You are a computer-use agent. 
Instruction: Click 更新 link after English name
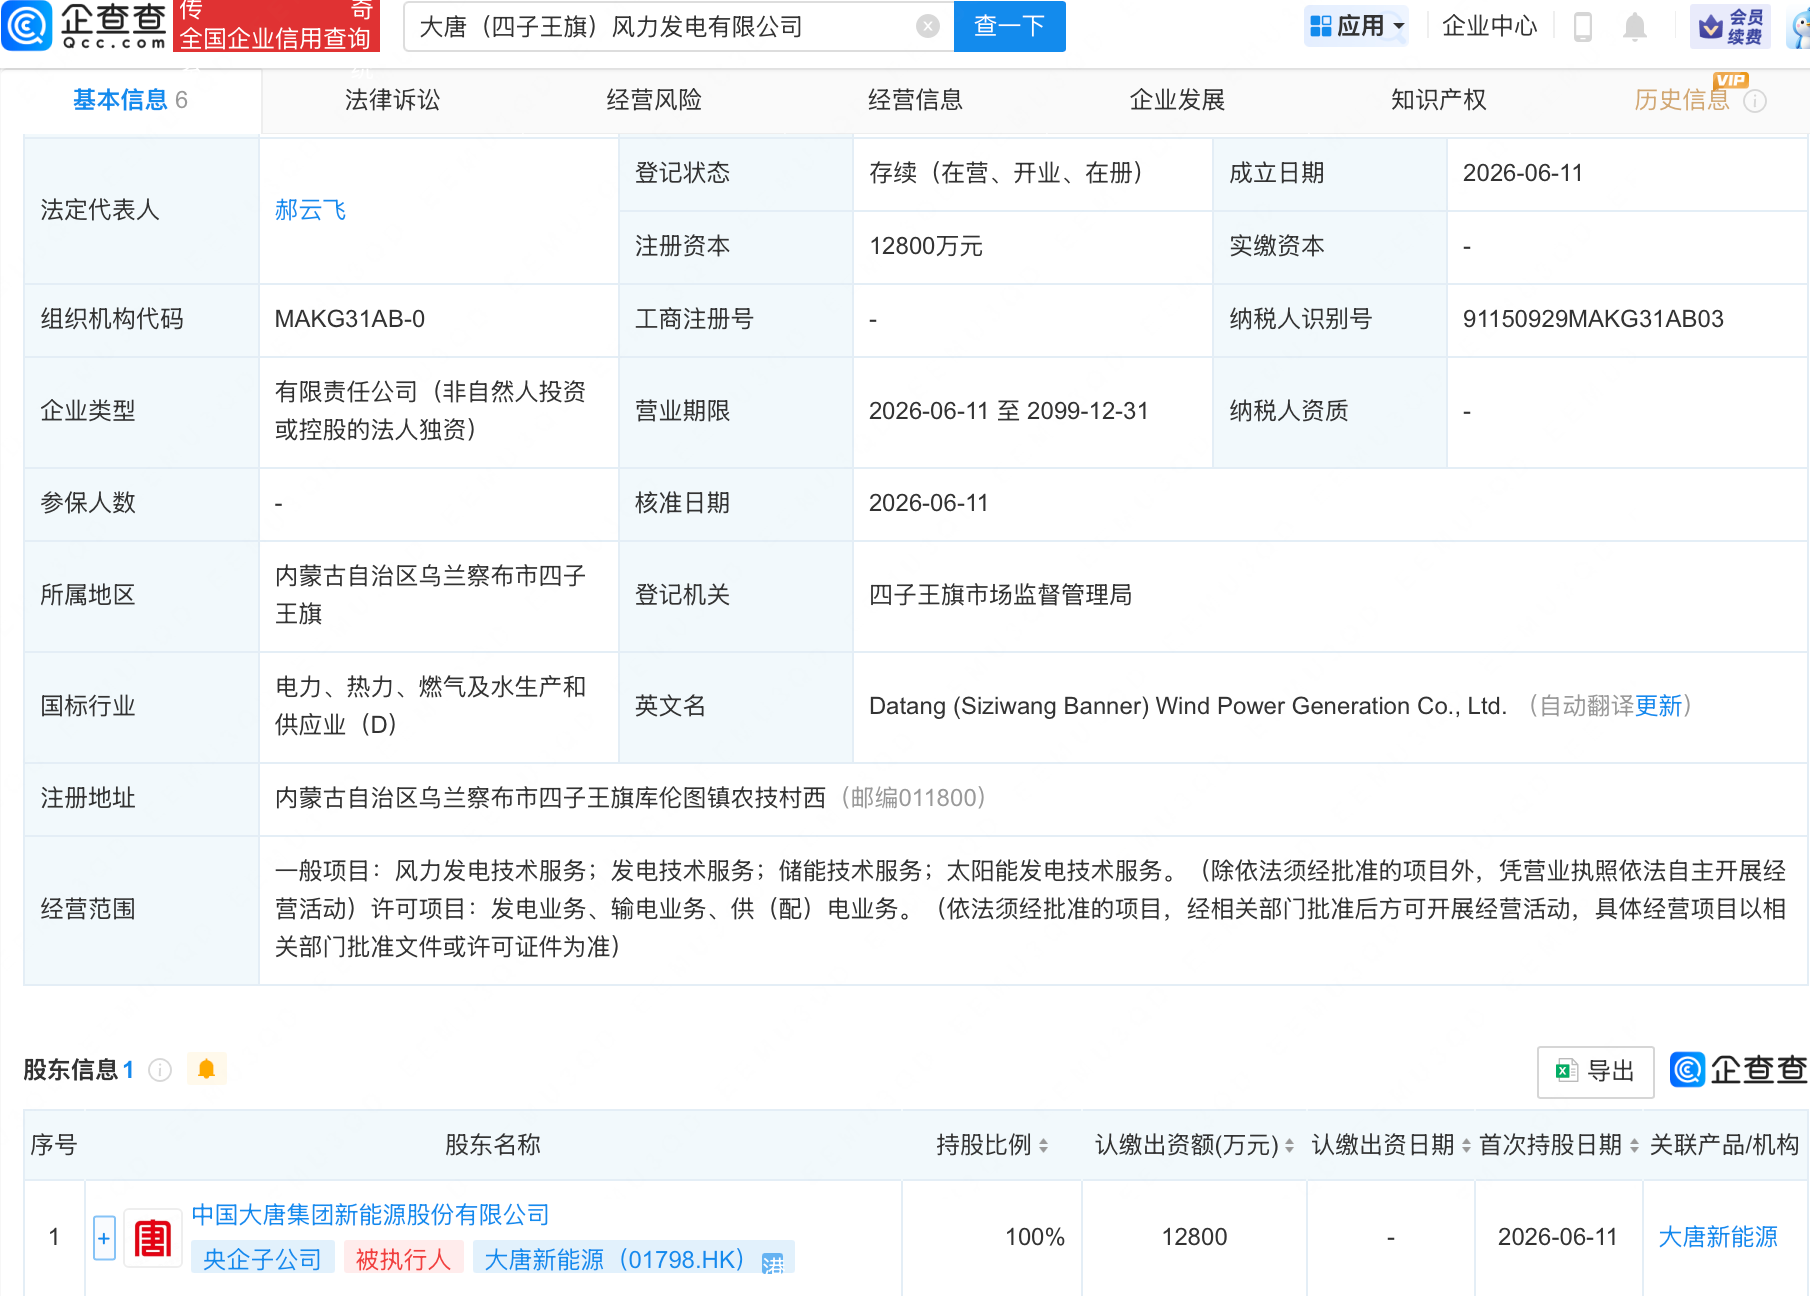click(x=1659, y=706)
